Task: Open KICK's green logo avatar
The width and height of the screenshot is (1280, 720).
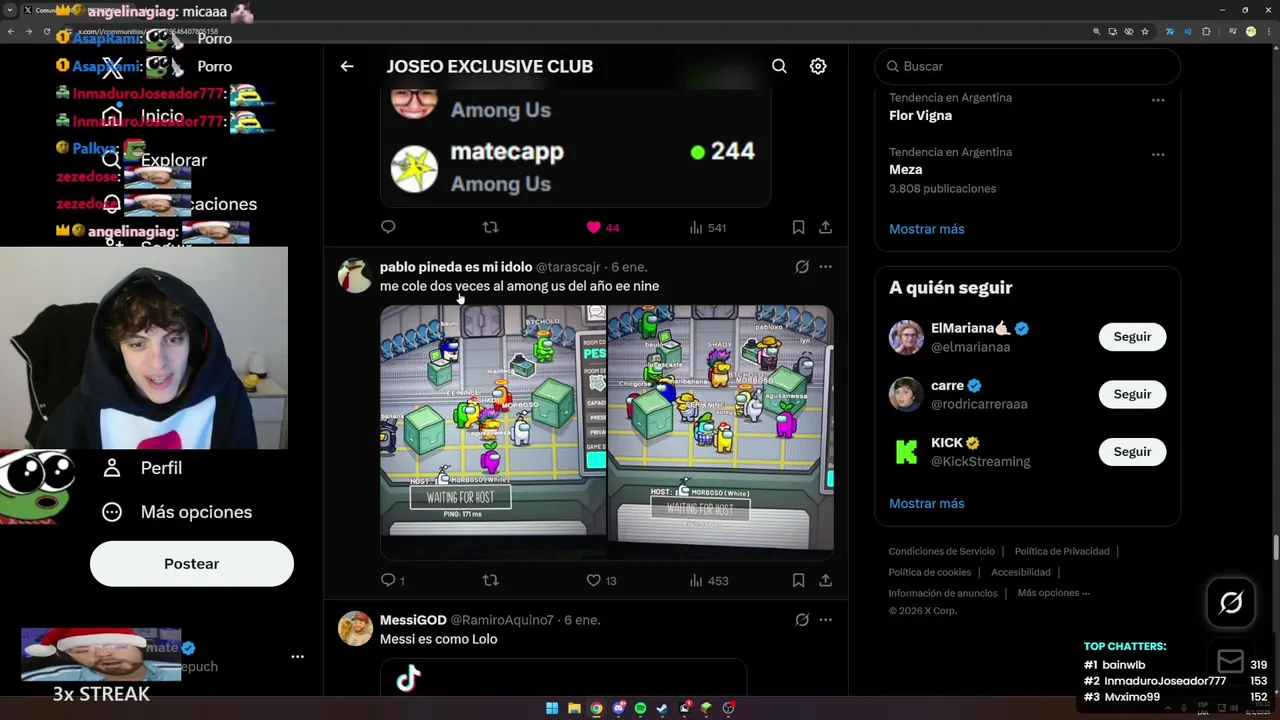Action: [x=906, y=452]
